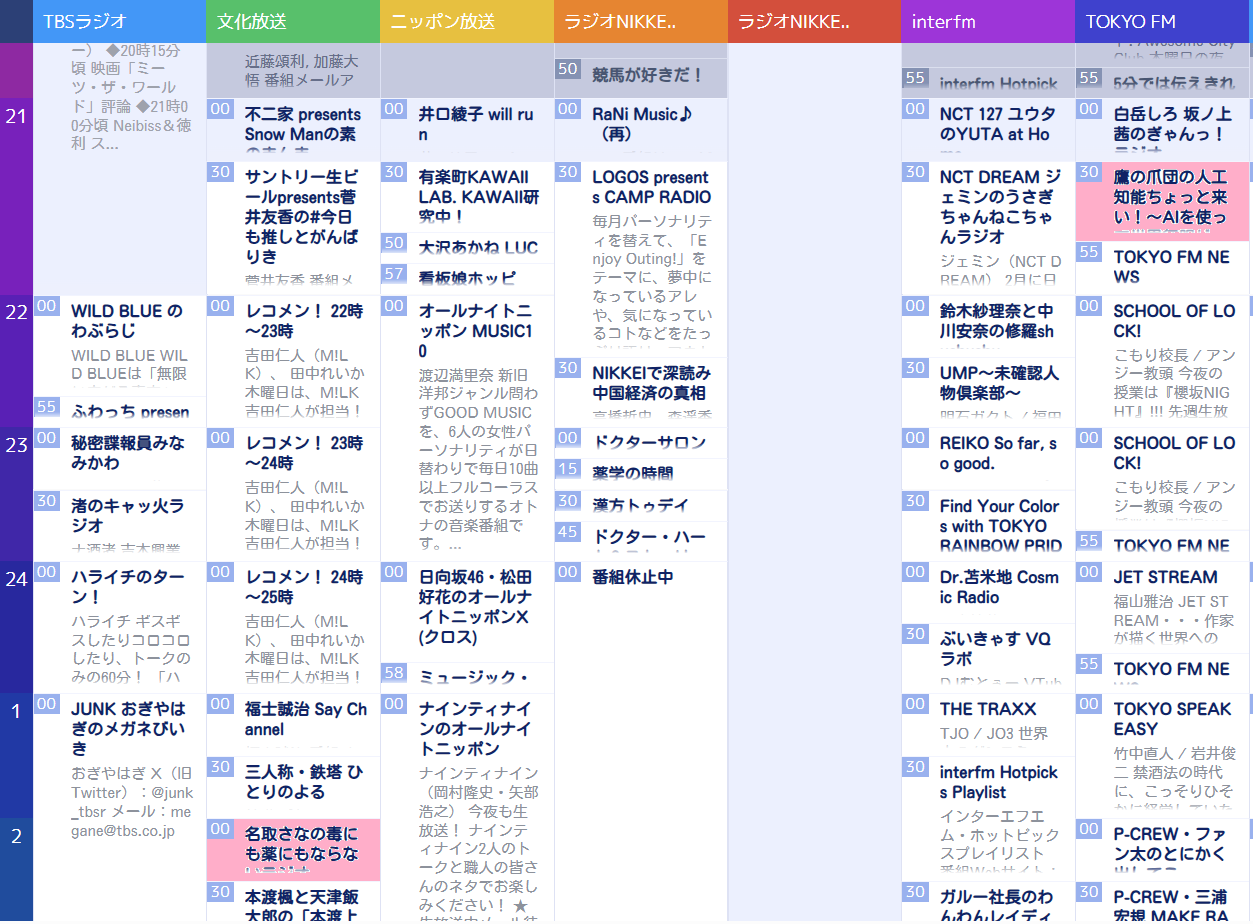Click the ニッポン放送 column header
This screenshot has width=1253, height=924.
(466, 21)
